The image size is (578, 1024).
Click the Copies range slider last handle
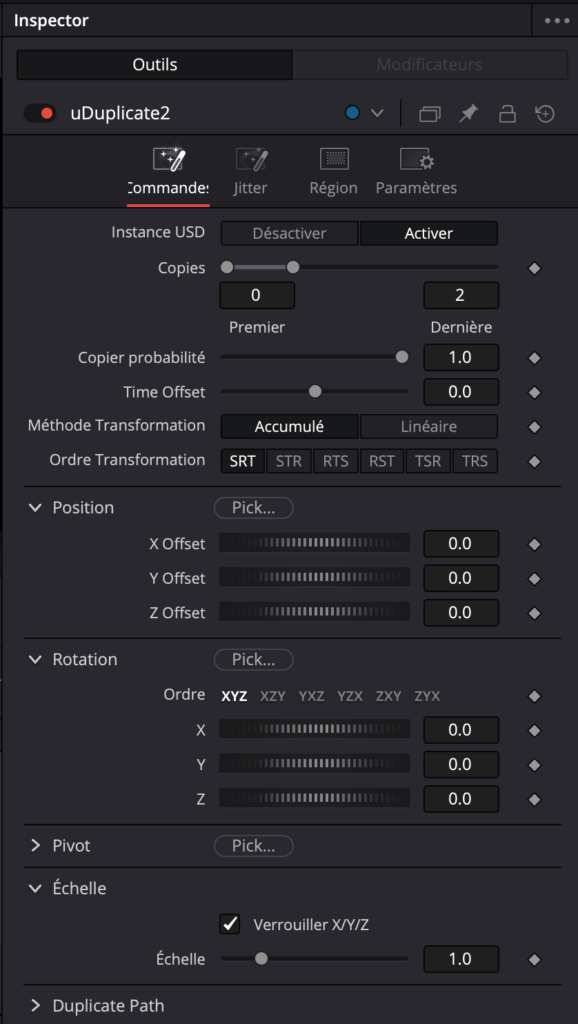coord(293,267)
